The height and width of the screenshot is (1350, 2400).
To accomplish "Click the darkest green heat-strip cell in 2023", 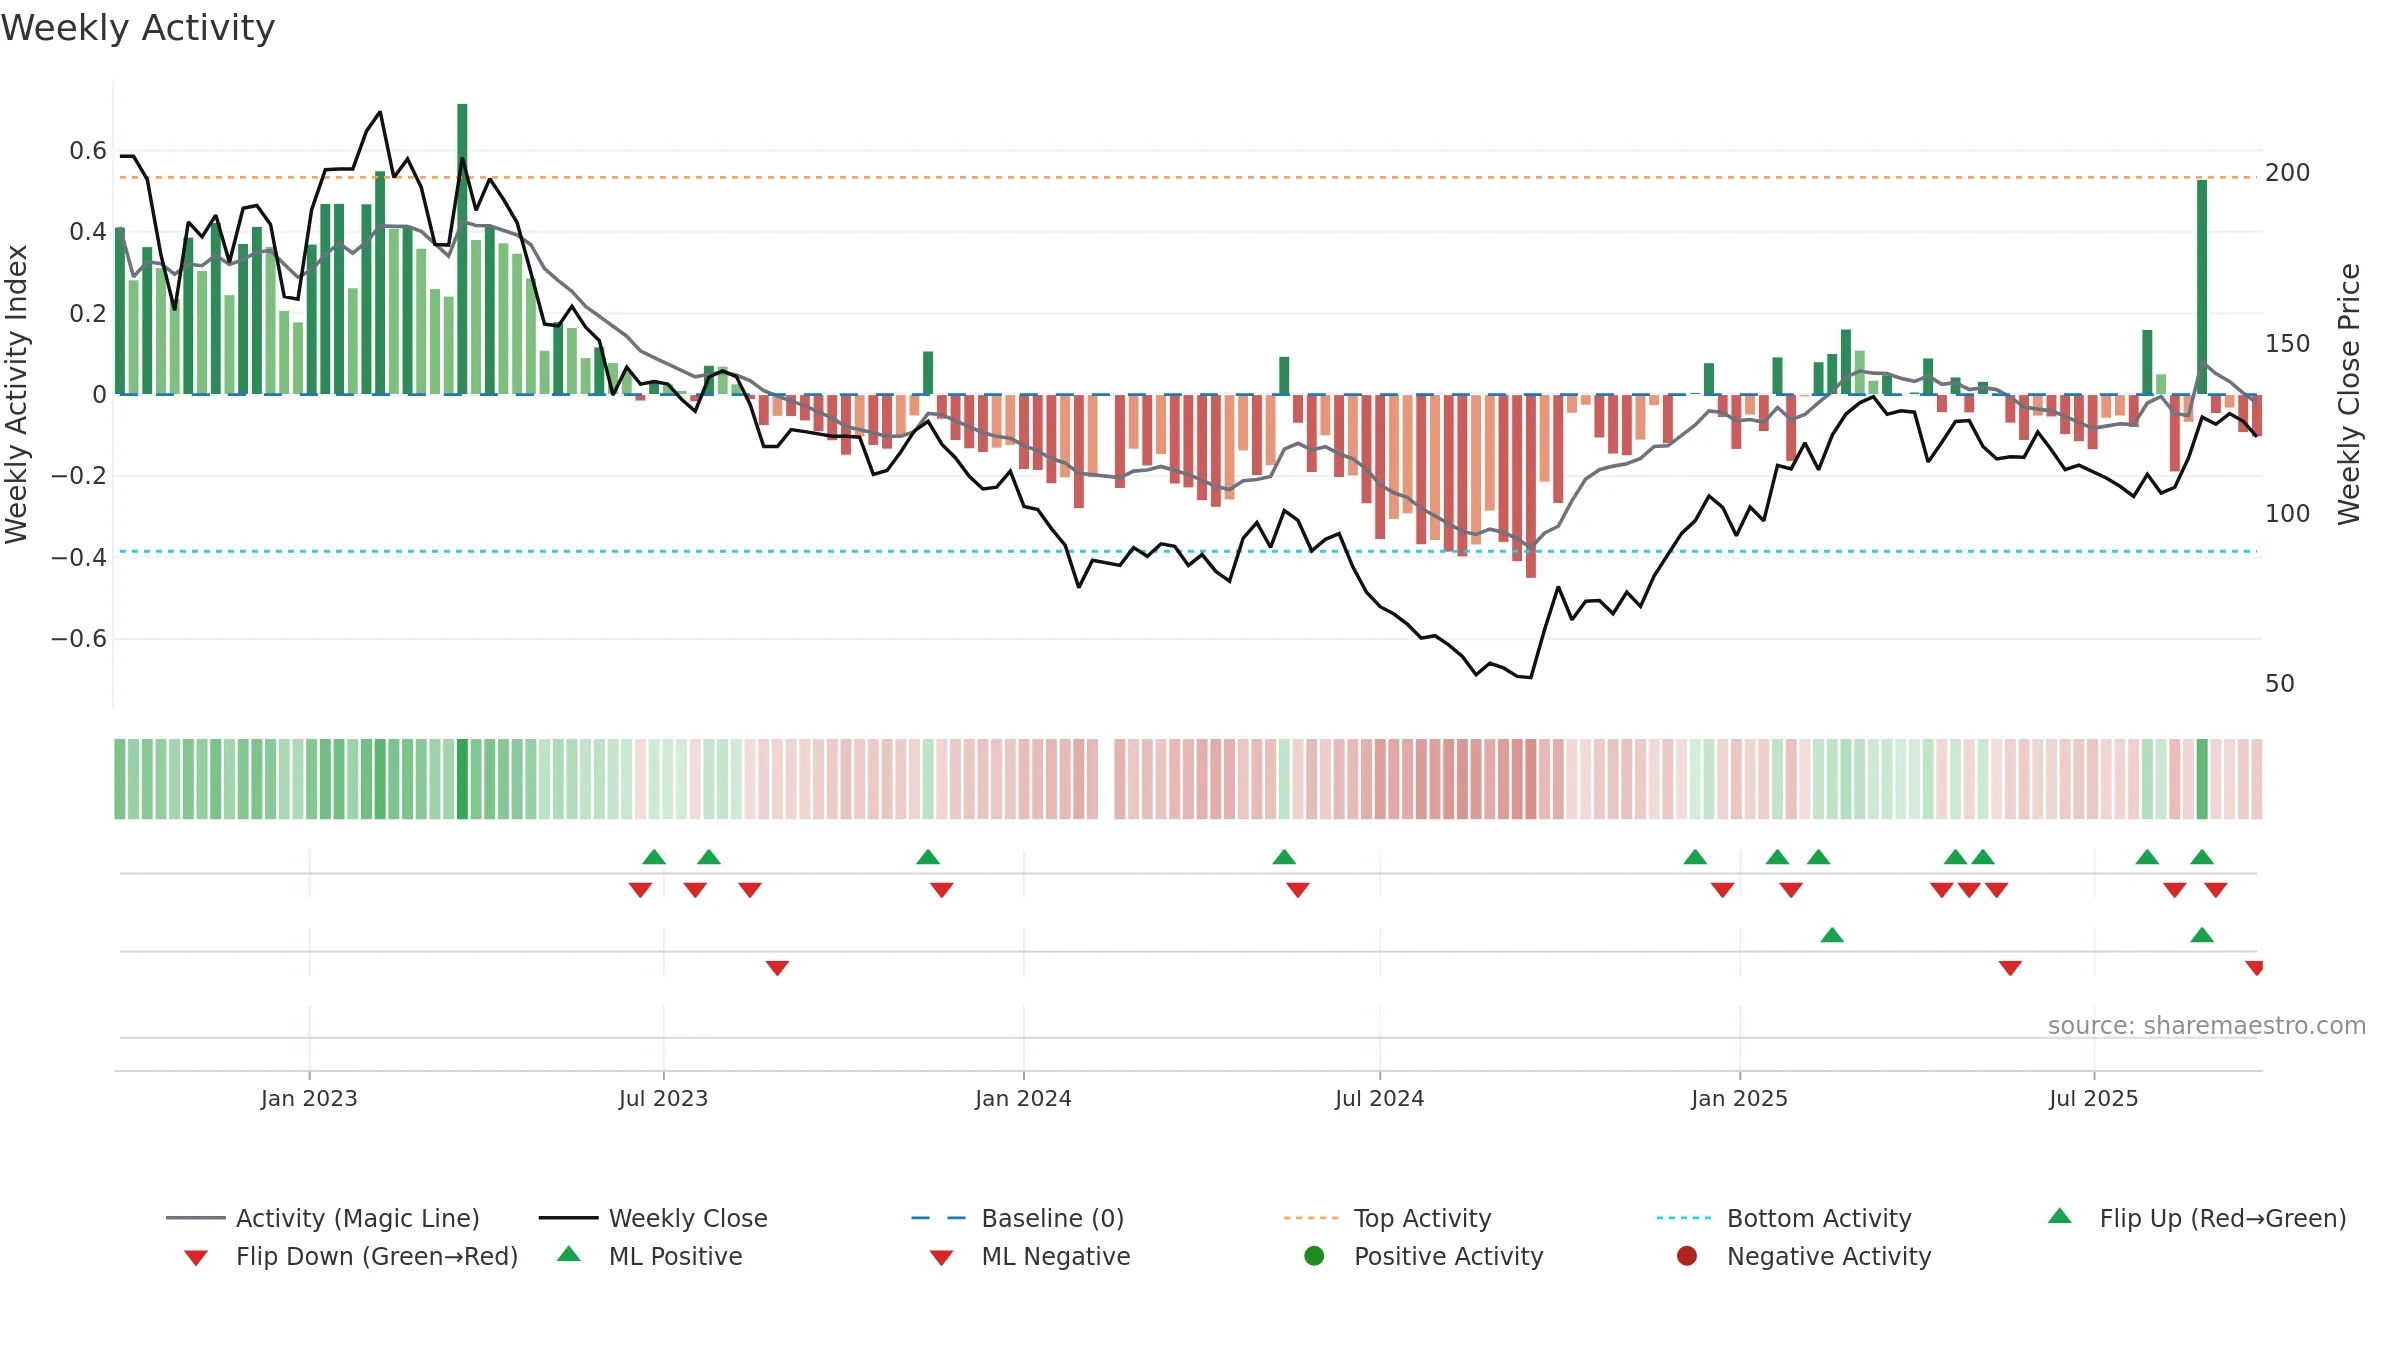I will click(x=462, y=779).
